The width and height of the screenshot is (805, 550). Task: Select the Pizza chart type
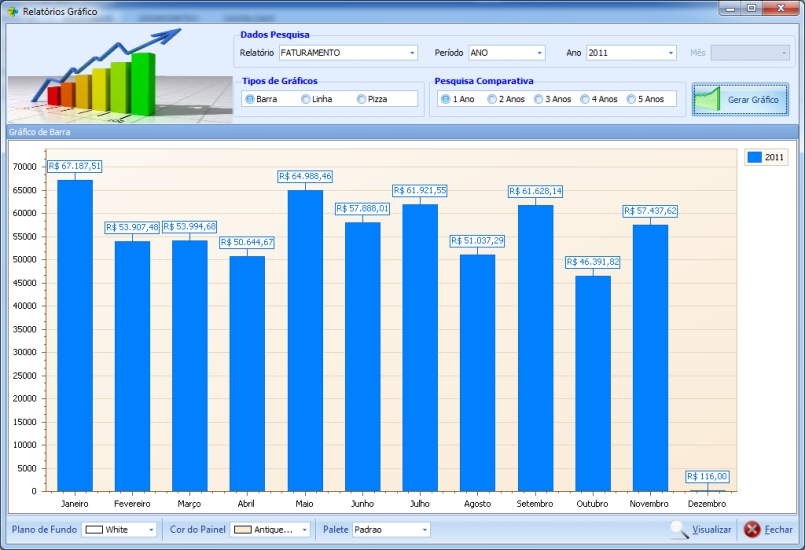(x=362, y=99)
